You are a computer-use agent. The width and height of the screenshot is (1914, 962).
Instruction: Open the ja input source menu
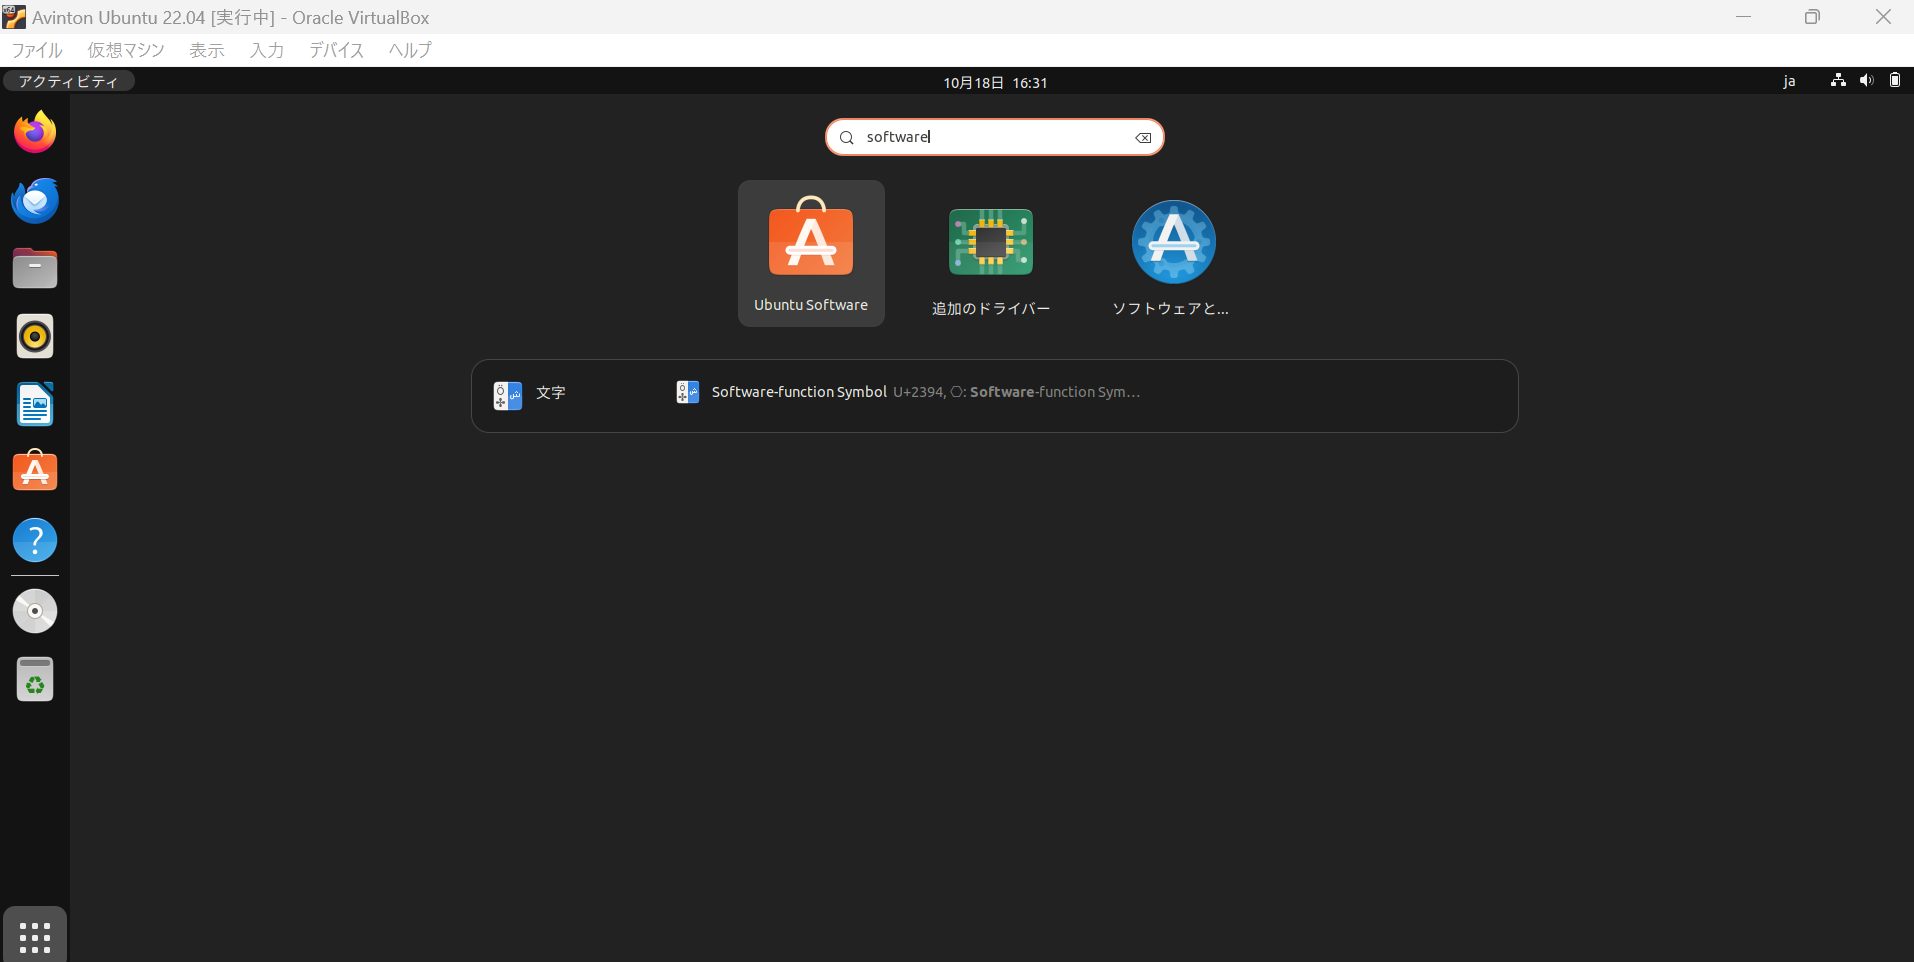tap(1789, 82)
